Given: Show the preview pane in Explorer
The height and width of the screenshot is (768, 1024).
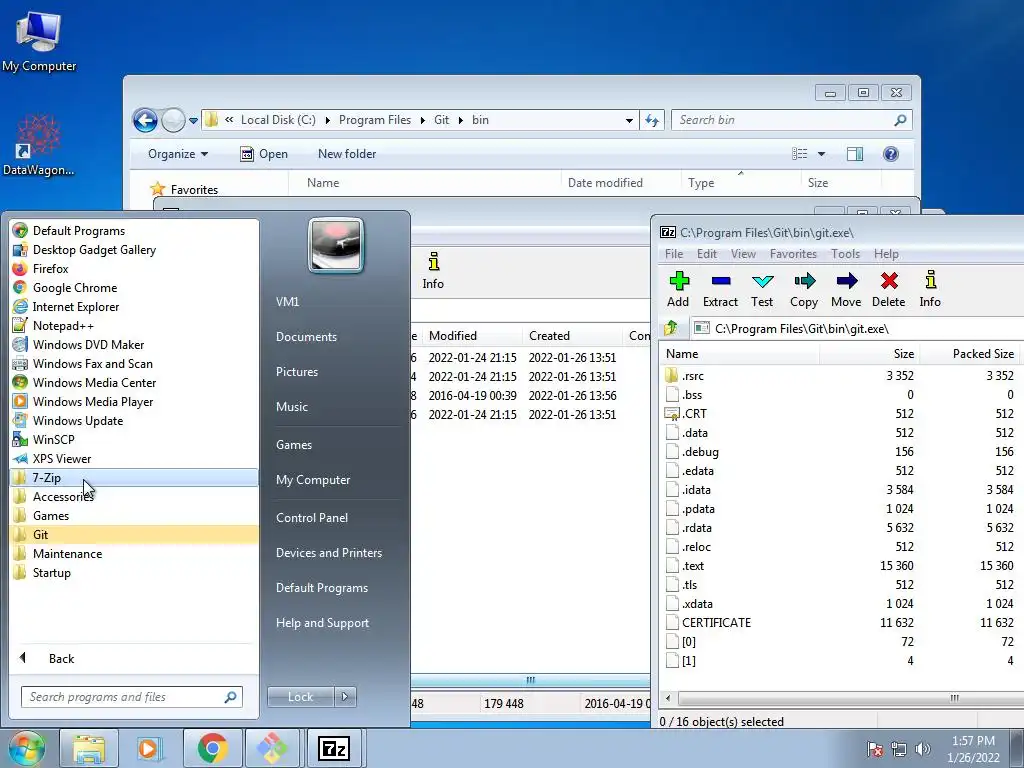Looking at the screenshot, I should pos(855,154).
